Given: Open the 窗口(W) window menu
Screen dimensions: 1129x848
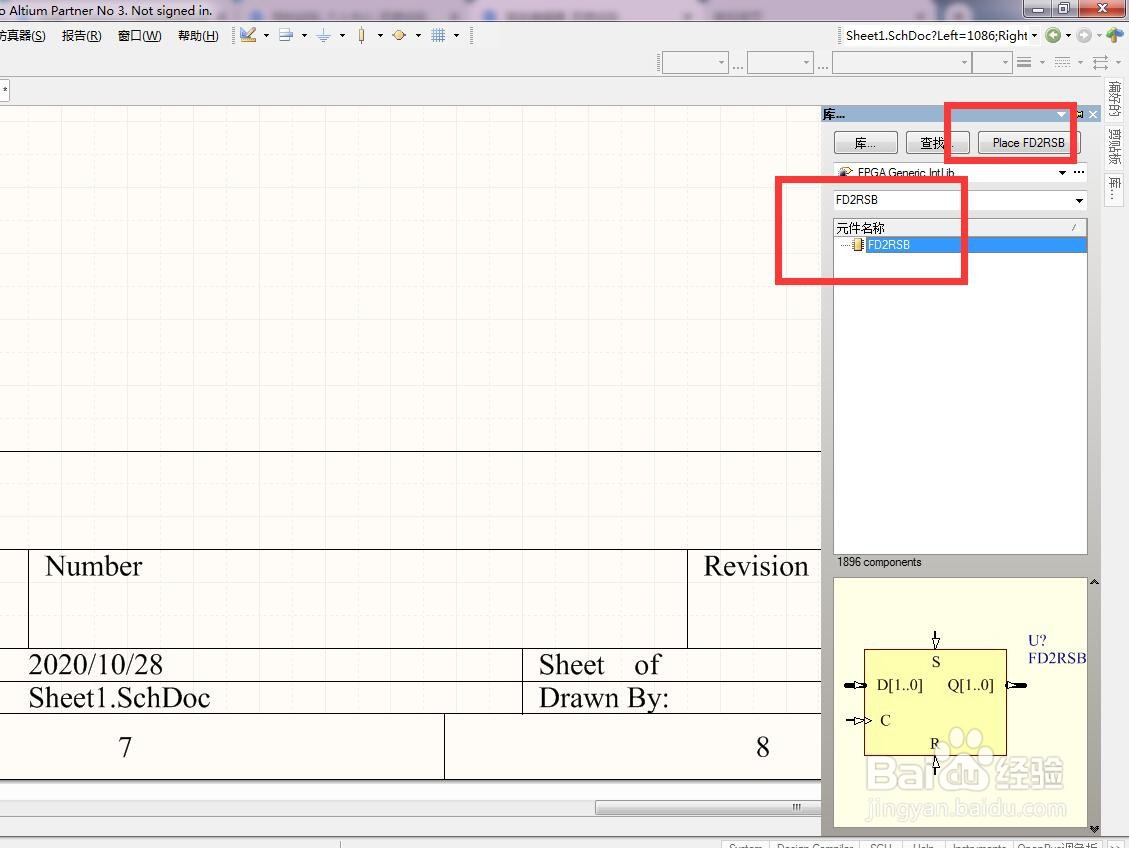Looking at the screenshot, I should click(140, 35).
